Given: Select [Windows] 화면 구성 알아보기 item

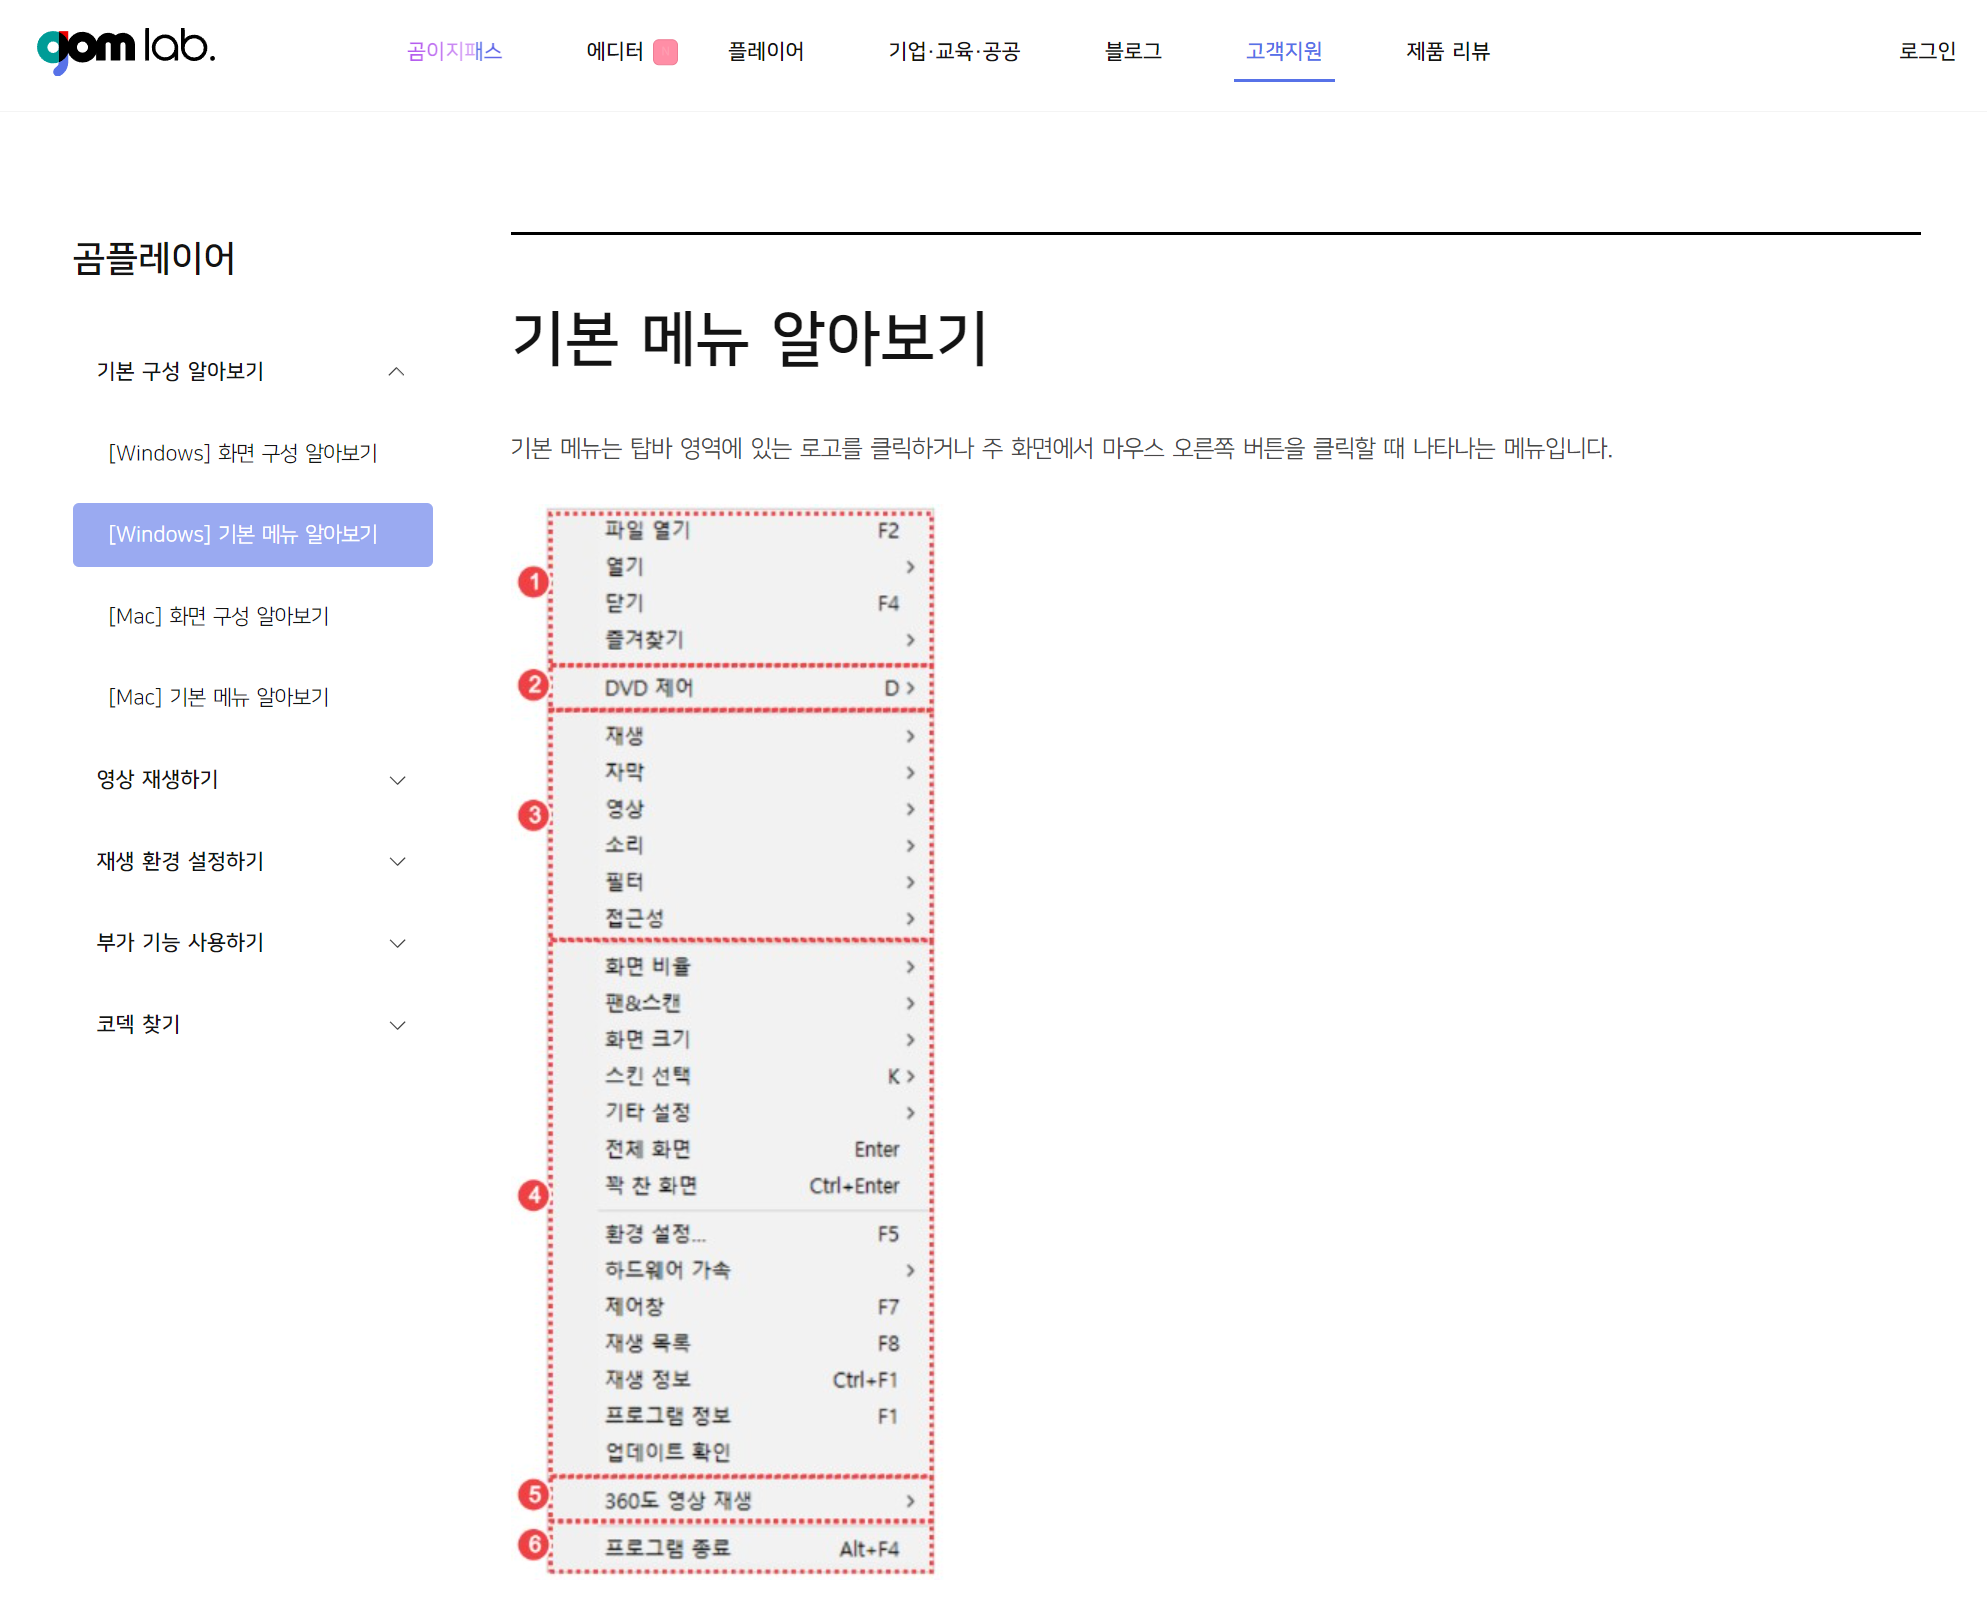Looking at the screenshot, I should 243,453.
